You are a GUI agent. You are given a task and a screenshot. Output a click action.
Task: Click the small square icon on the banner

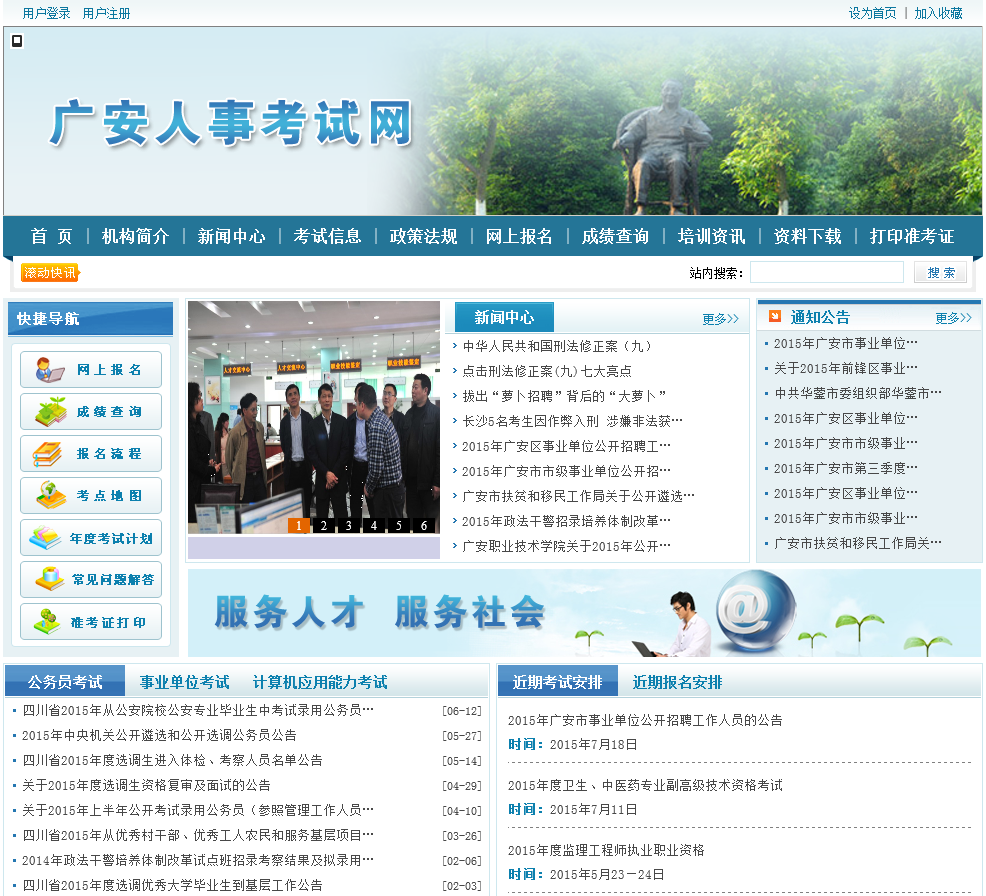[x=17, y=41]
